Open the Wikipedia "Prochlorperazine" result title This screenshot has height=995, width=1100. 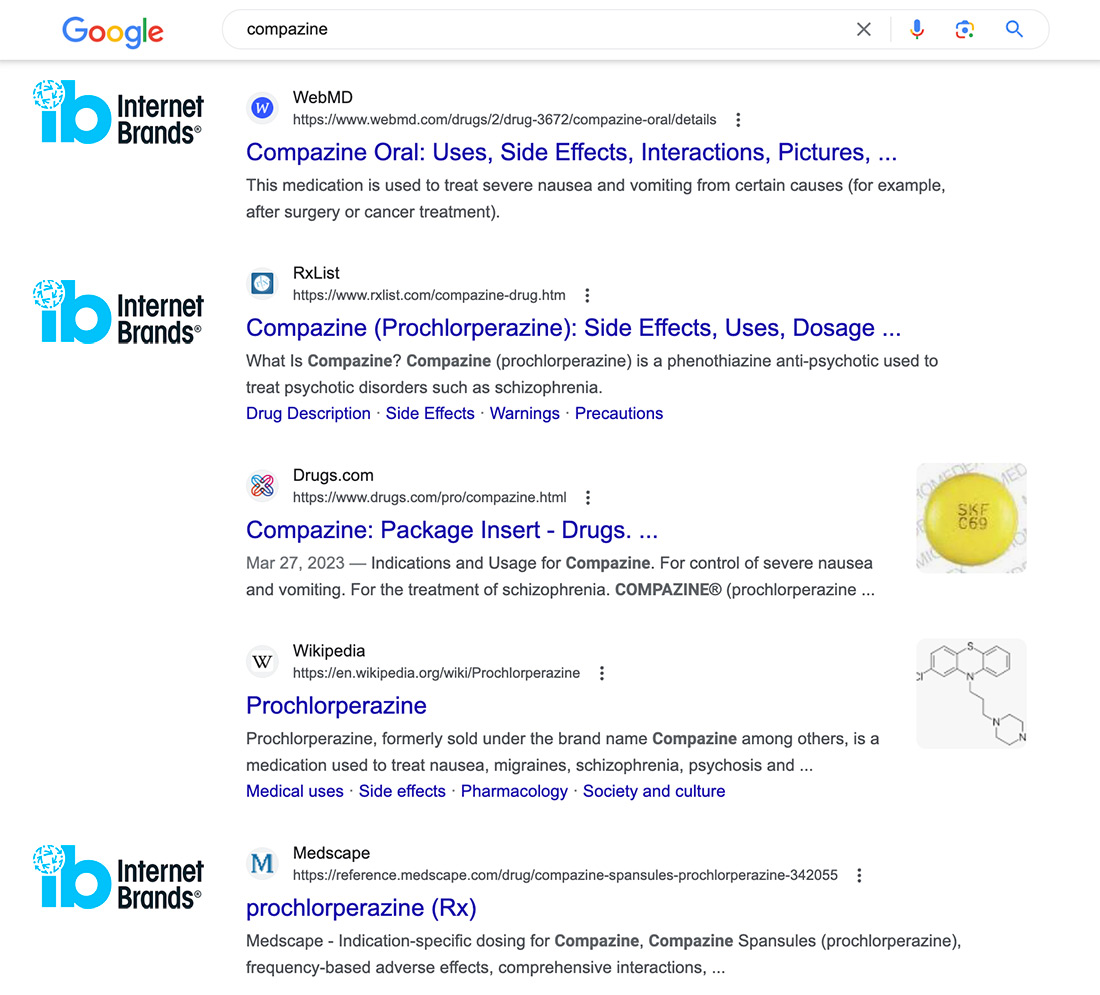[336, 705]
